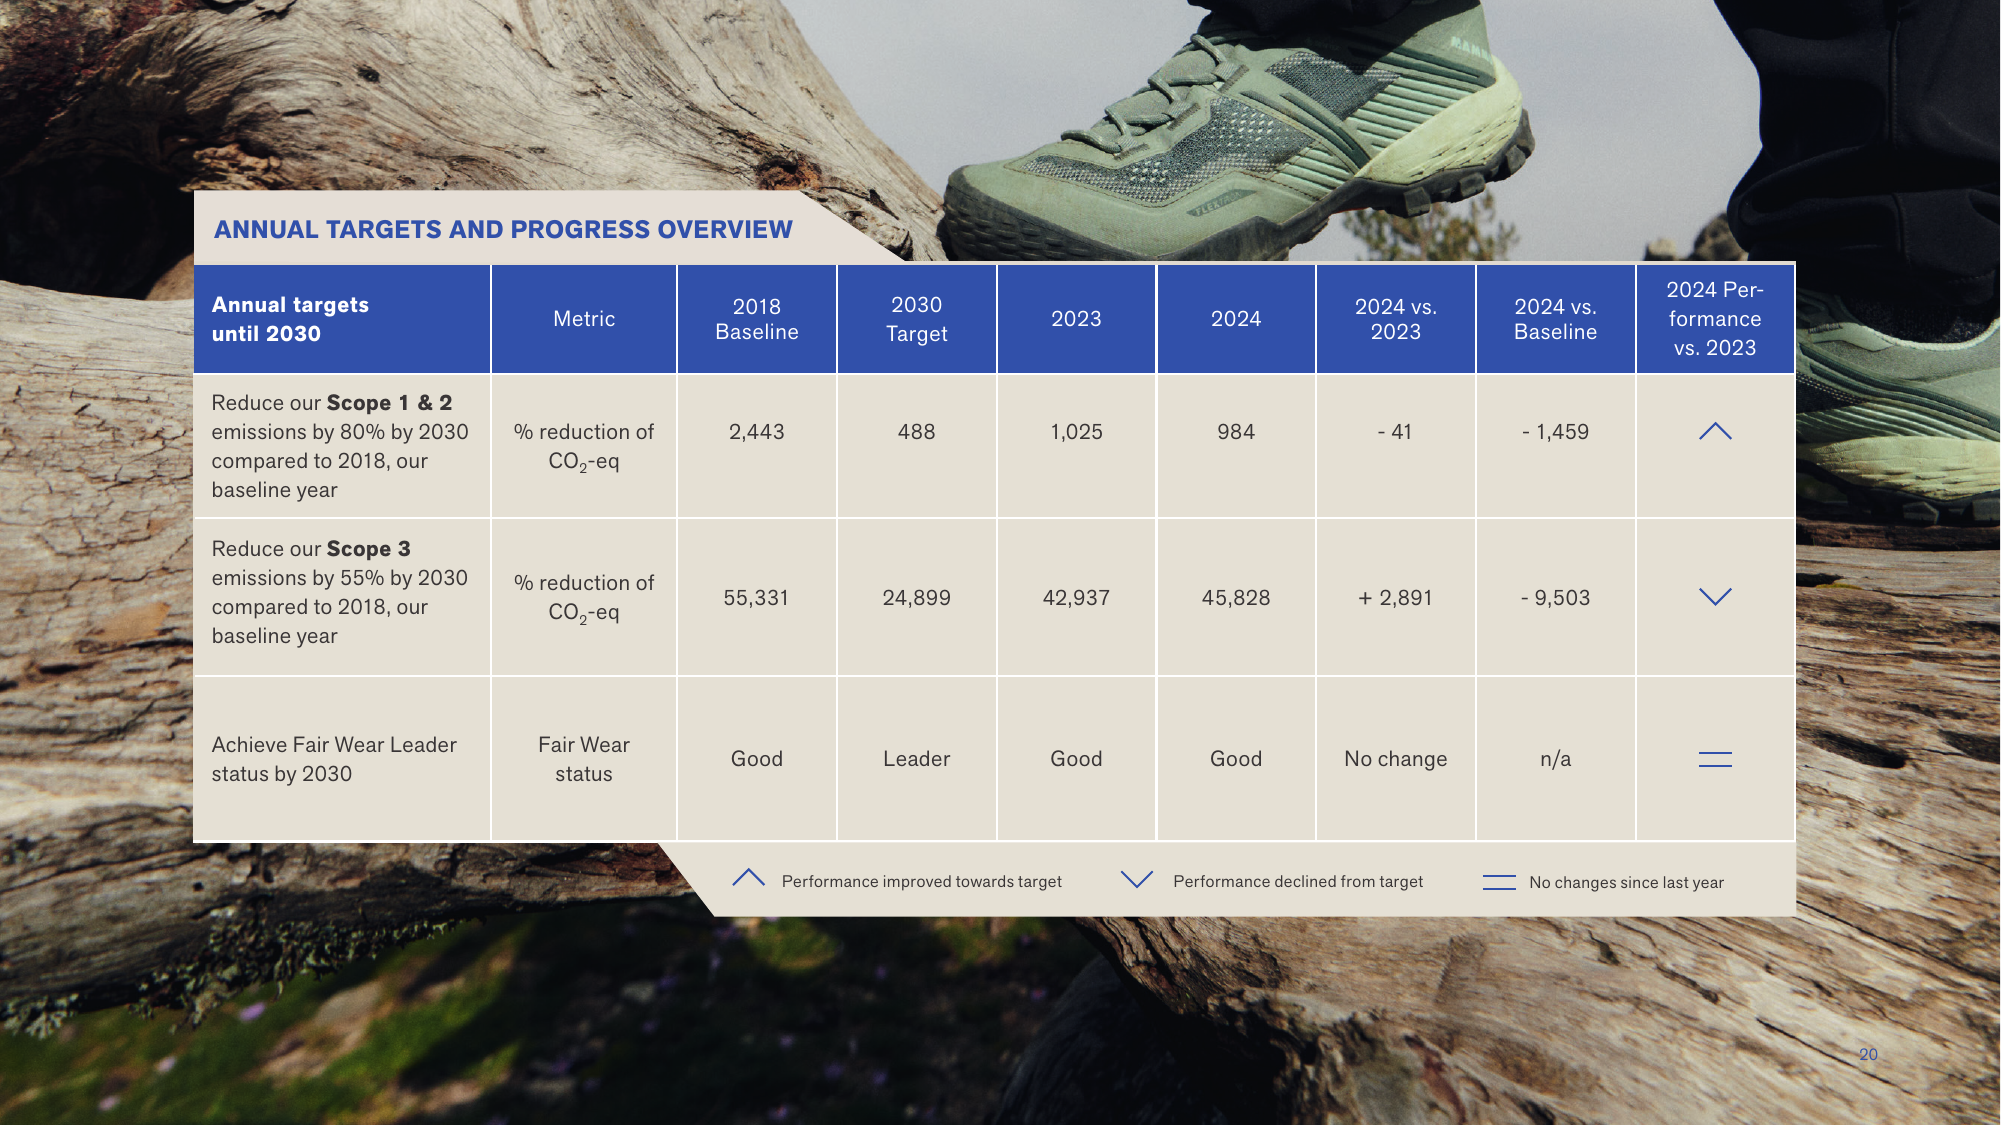This screenshot has width=2001, height=1125.
Task: Click the baseline value '2,443'
Action: click(x=757, y=432)
